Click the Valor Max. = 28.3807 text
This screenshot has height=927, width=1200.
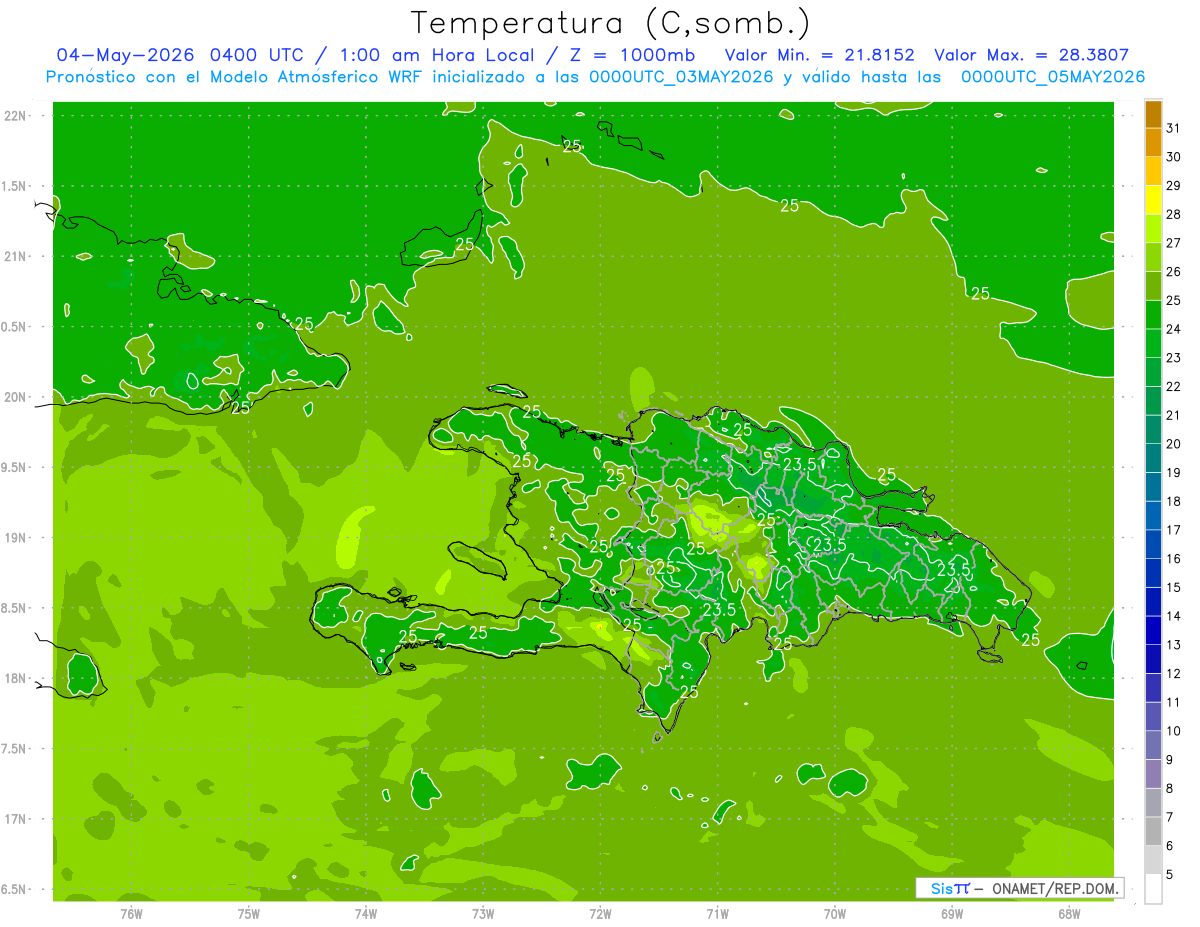pyautogui.click(x=1031, y=55)
